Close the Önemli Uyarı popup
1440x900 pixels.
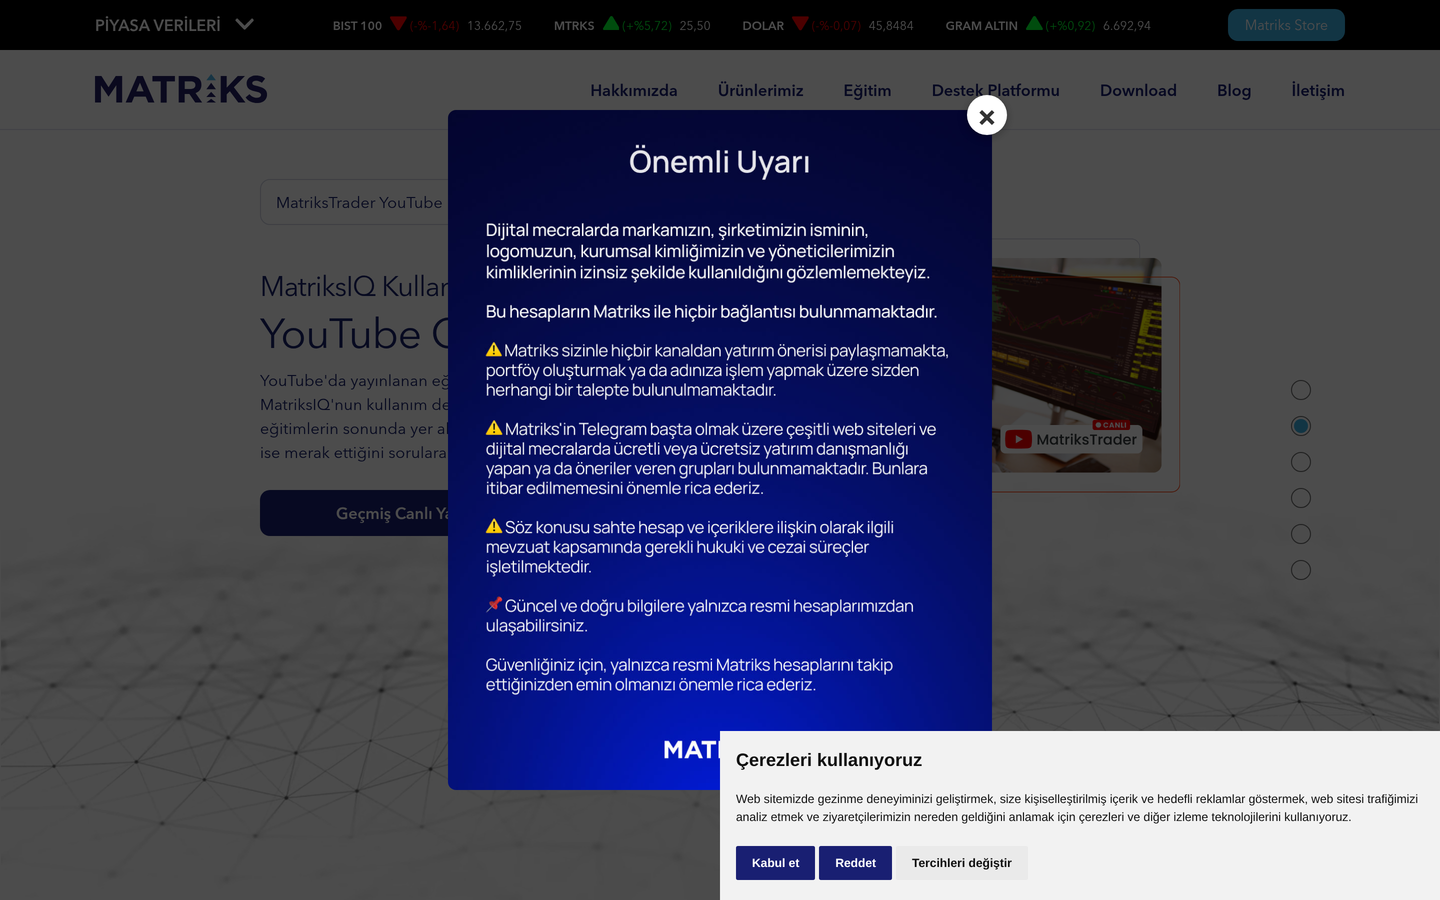click(986, 116)
